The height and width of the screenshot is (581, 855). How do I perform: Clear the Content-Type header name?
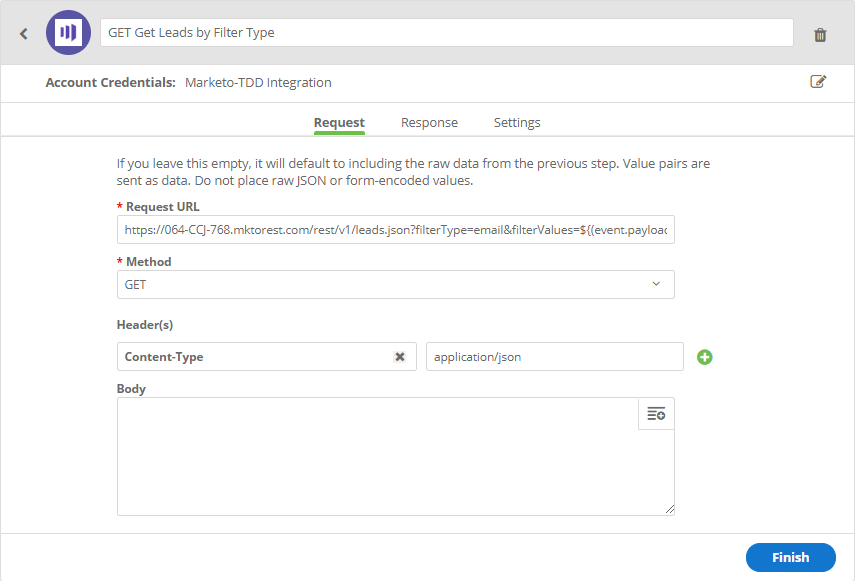pos(400,357)
